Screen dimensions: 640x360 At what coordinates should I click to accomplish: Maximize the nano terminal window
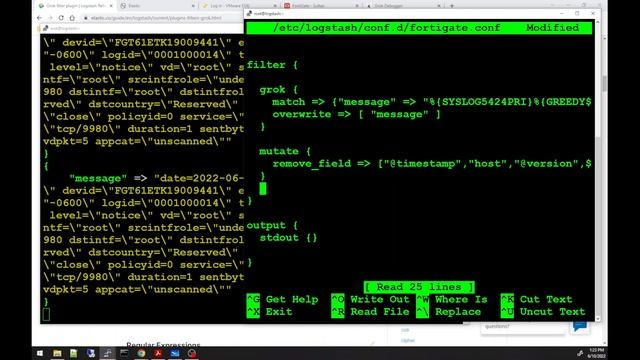(x=577, y=13)
